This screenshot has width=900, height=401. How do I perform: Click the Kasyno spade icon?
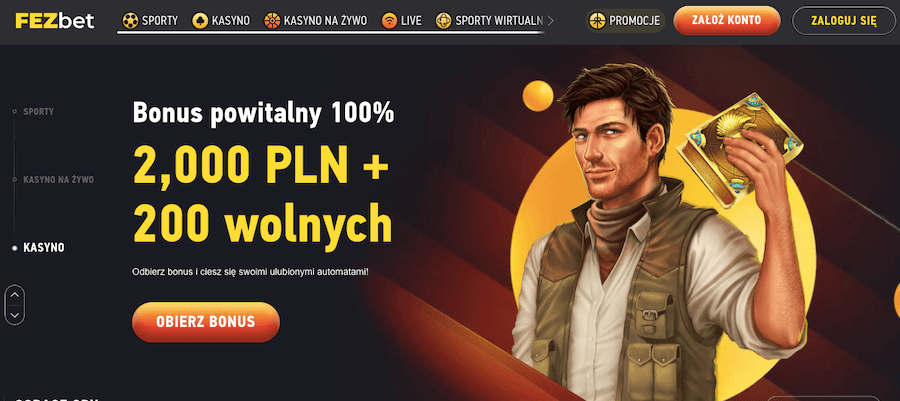click(200, 21)
